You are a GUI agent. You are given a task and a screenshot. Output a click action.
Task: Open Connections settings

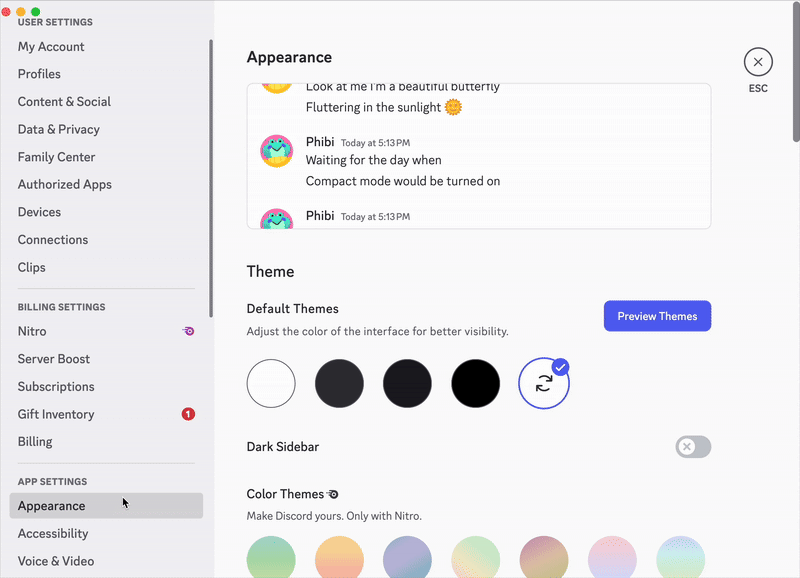pyautogui.click(x=106, y=239)
